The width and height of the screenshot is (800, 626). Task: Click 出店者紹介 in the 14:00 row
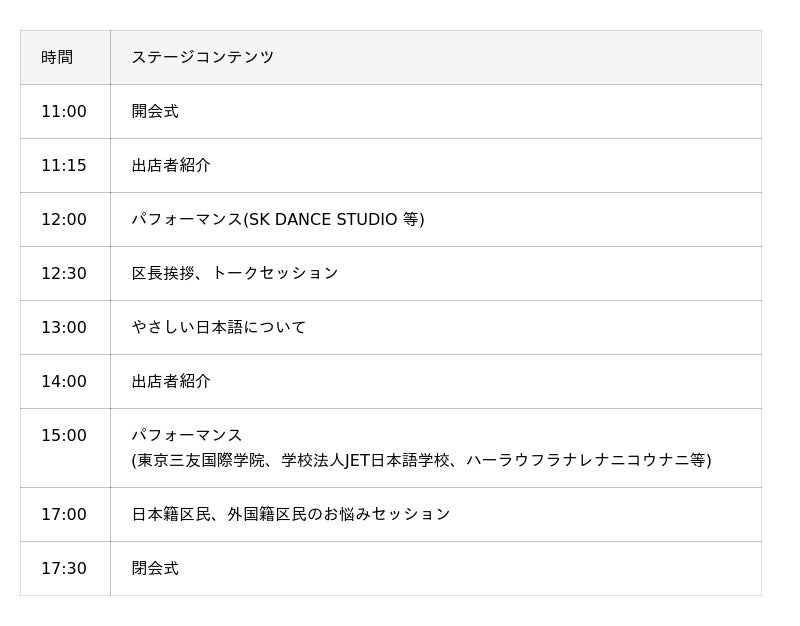coord(171,382)
